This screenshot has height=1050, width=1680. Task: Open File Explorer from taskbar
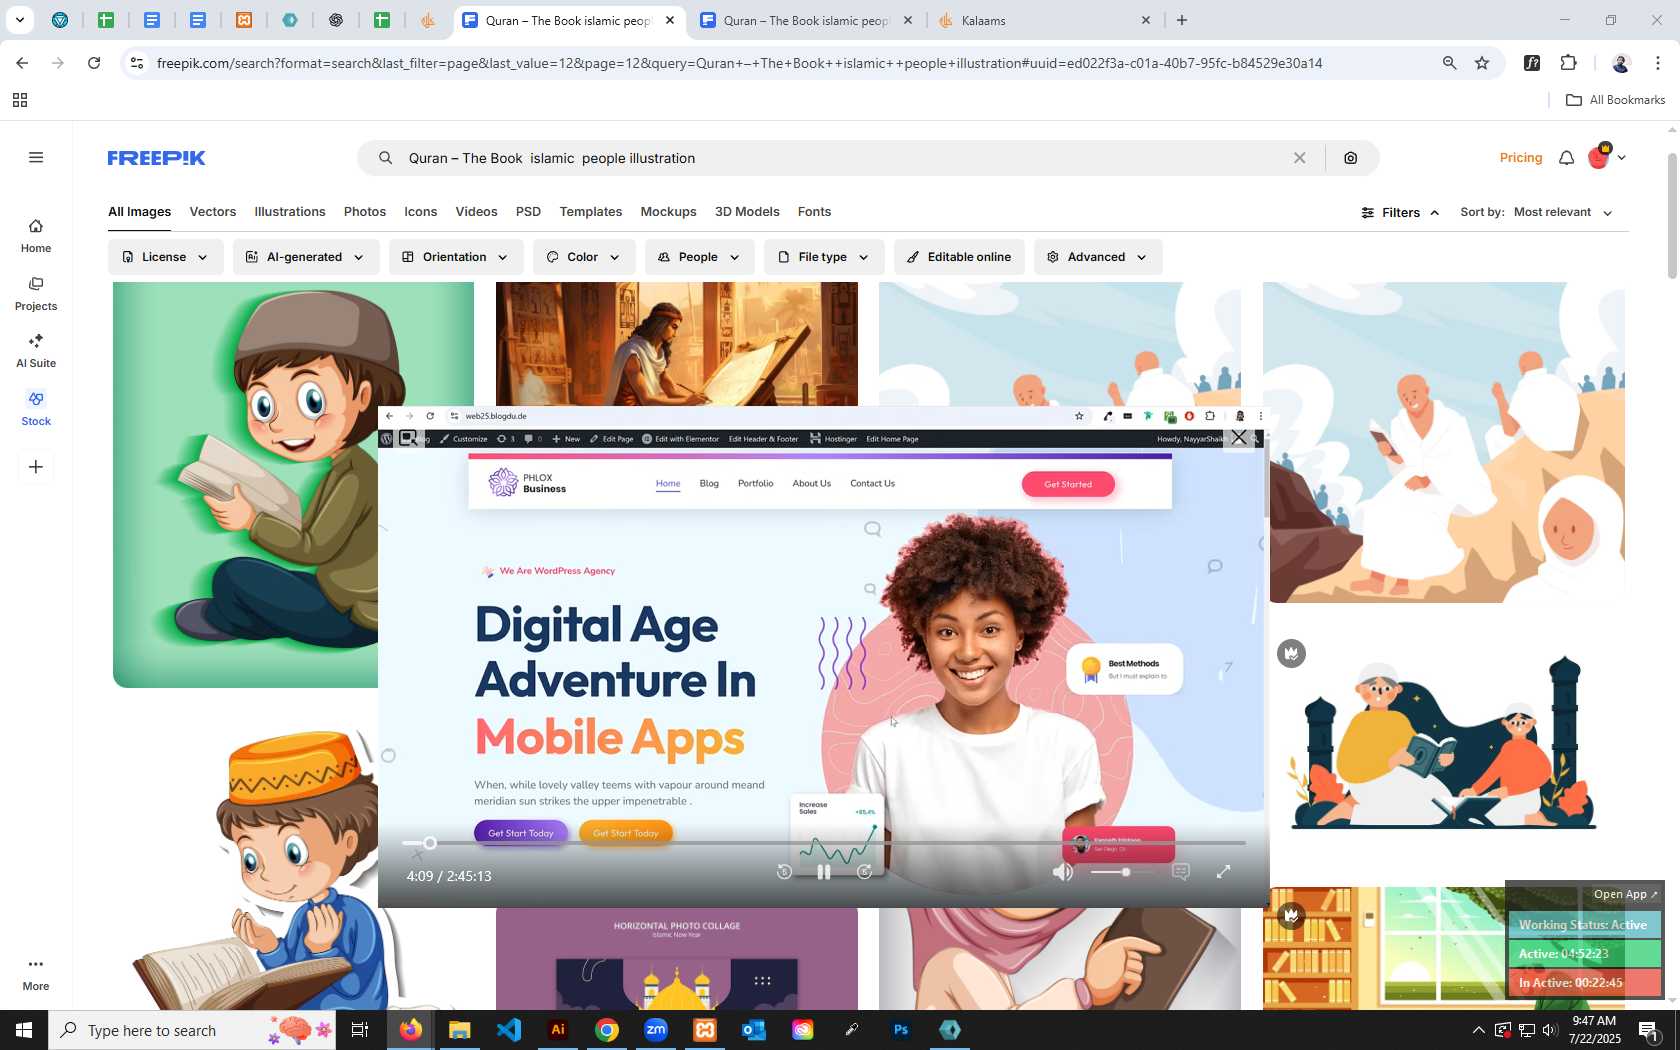coord(460,1030)
